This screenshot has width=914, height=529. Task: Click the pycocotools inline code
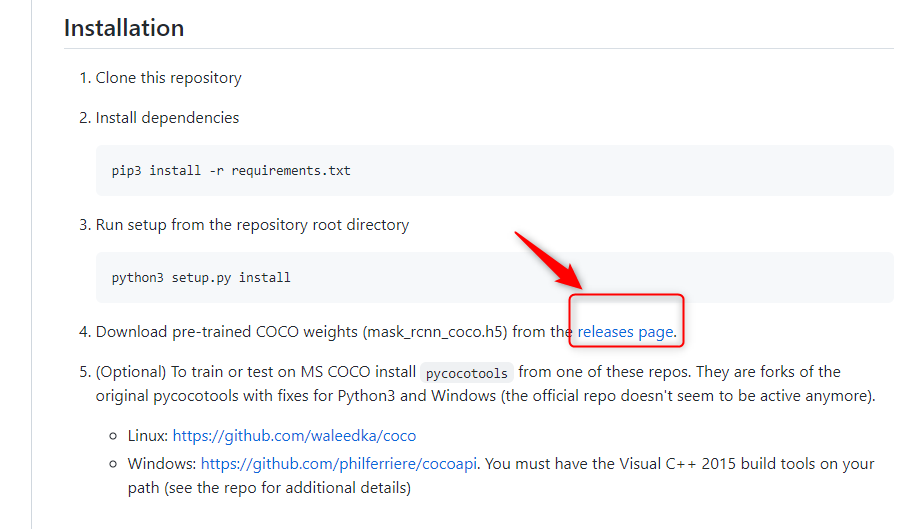pos(466,373)
